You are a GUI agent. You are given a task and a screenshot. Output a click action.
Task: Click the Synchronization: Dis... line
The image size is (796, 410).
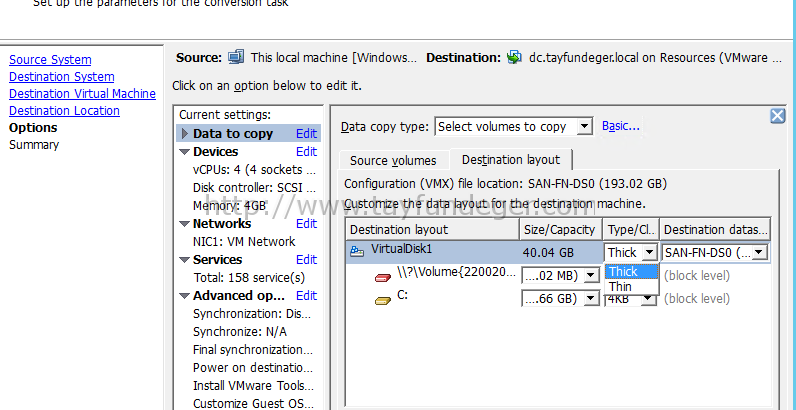click(x=252, y=314)
